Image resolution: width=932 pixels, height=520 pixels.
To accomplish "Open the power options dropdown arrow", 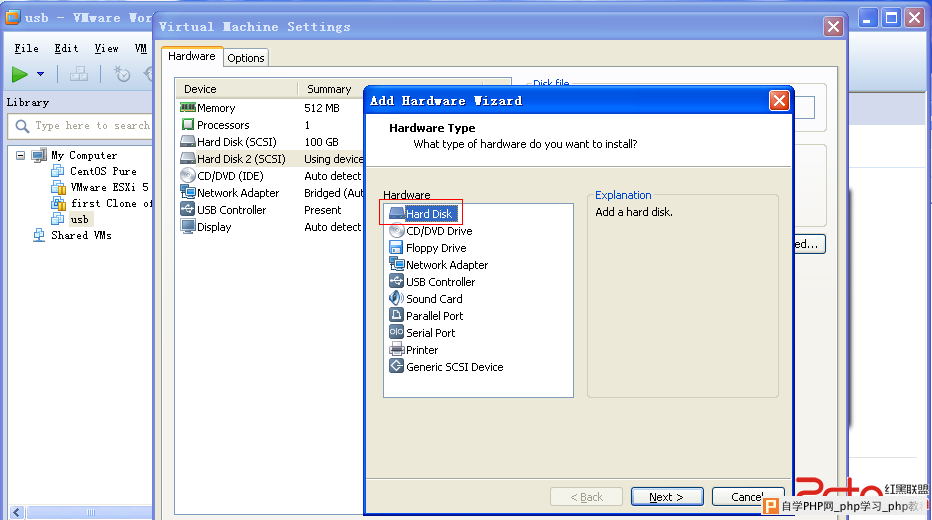I will [40, 74].
